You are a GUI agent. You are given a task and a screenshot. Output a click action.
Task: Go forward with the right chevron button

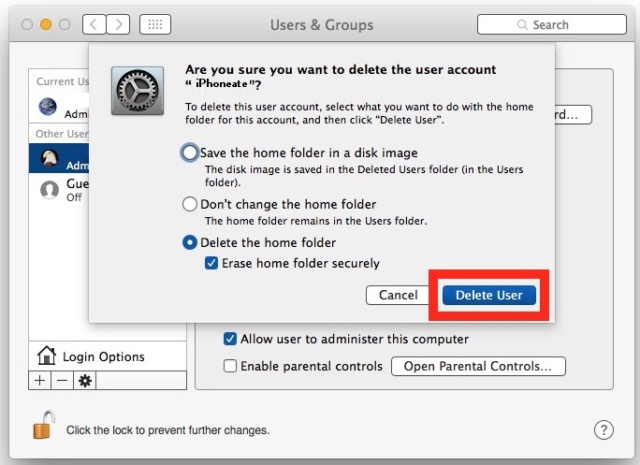tap(118, 25)
